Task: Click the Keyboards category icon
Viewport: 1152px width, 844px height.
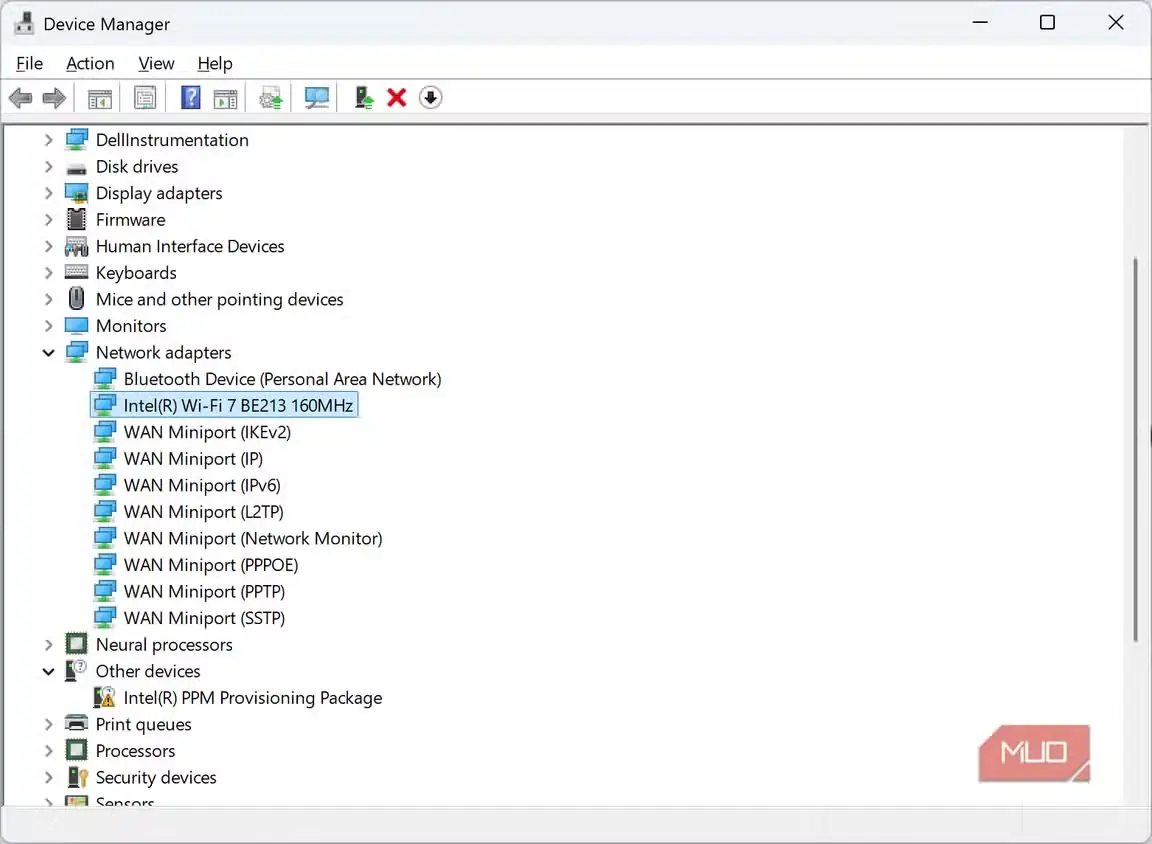Action: [76, 273]
